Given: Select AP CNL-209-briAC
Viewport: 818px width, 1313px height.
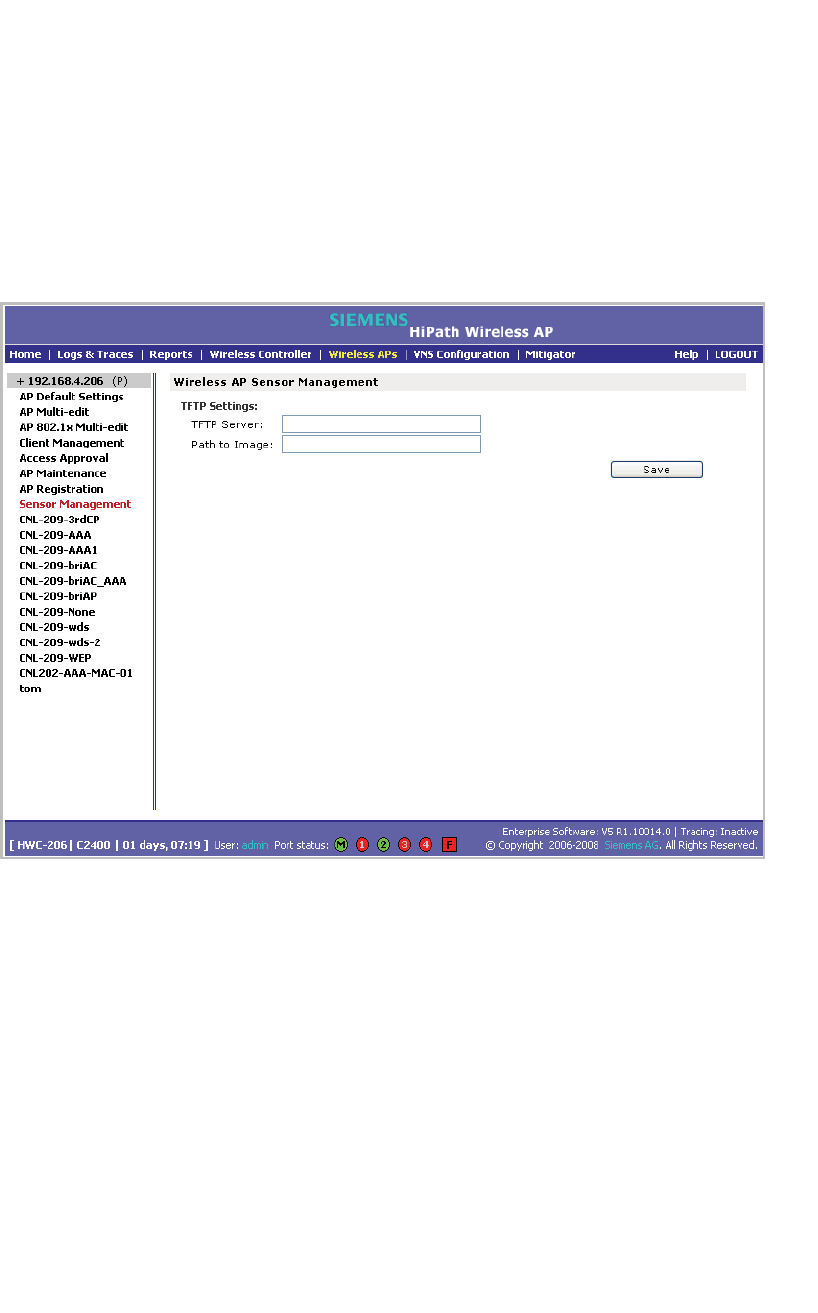Looking at the screenshot, I should (x=58, y=565).
